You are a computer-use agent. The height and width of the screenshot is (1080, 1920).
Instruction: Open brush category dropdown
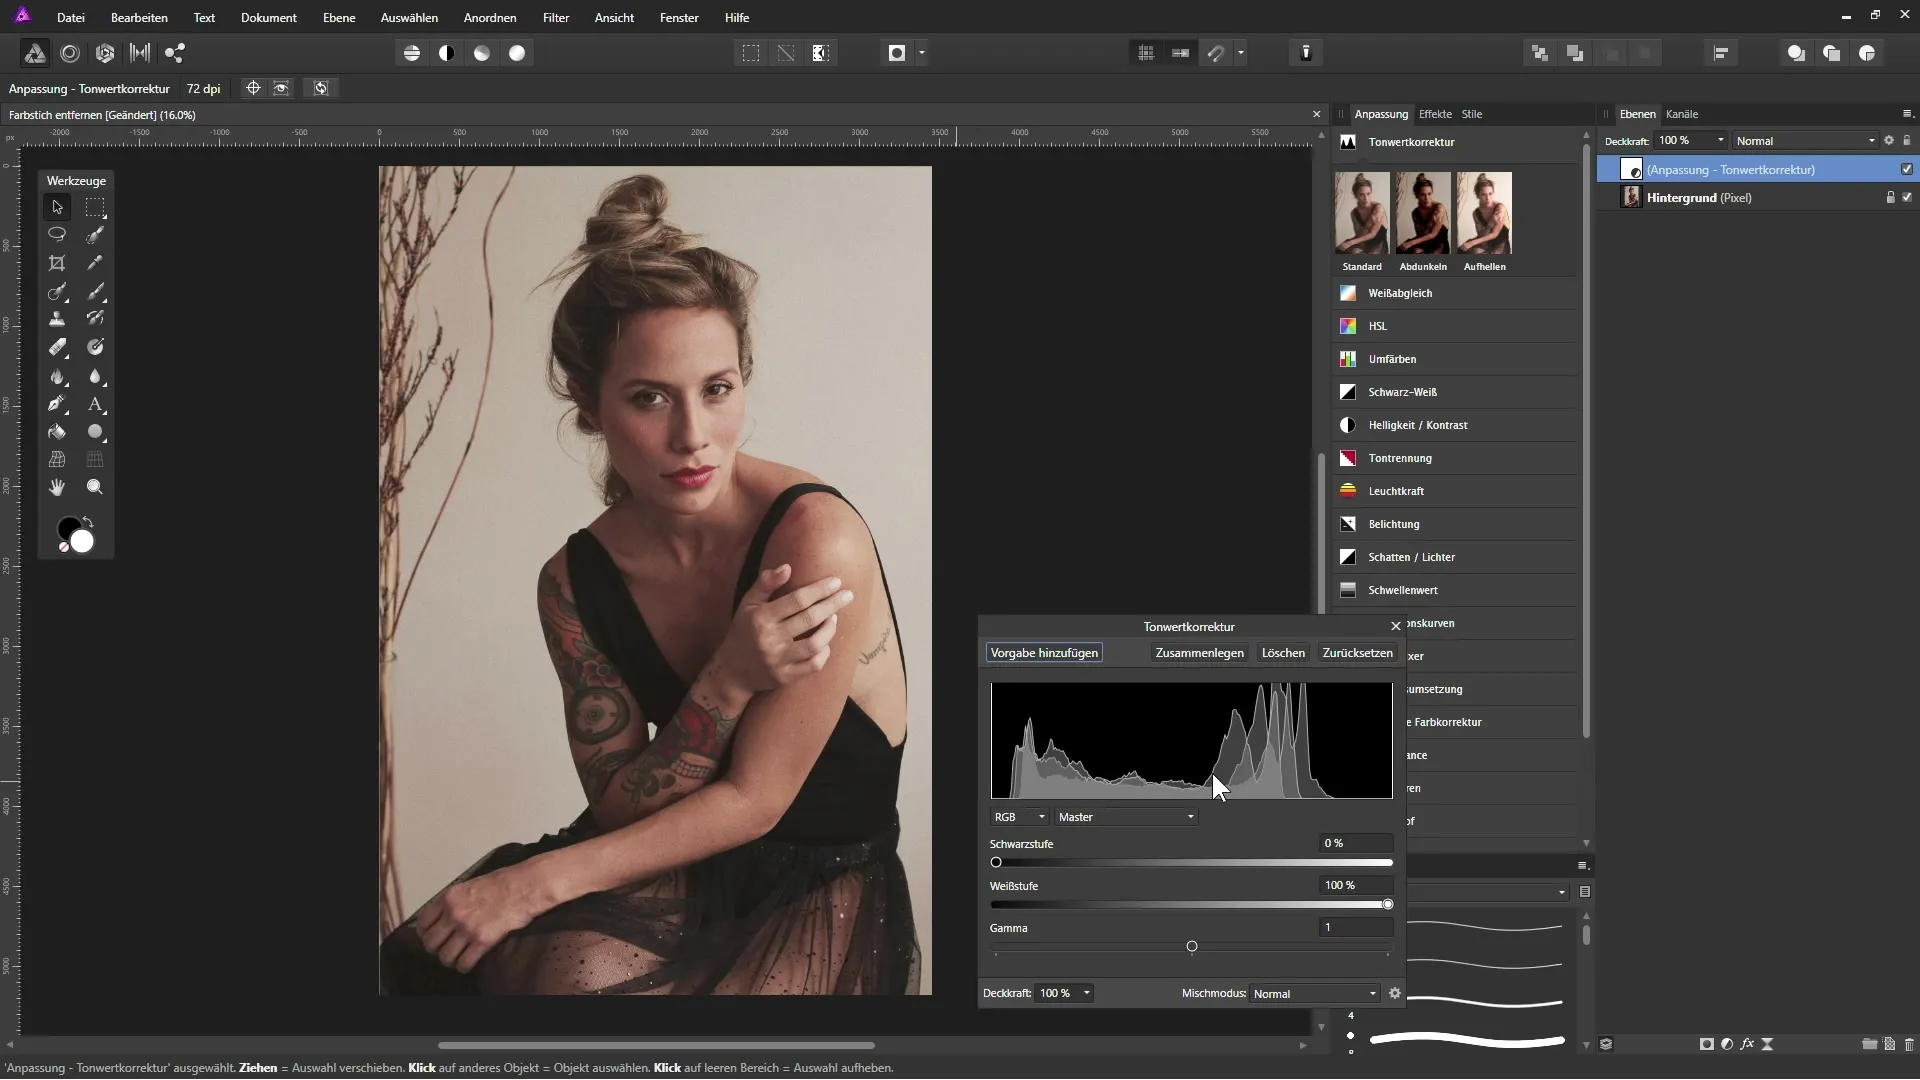click(x=1488, y=892)
